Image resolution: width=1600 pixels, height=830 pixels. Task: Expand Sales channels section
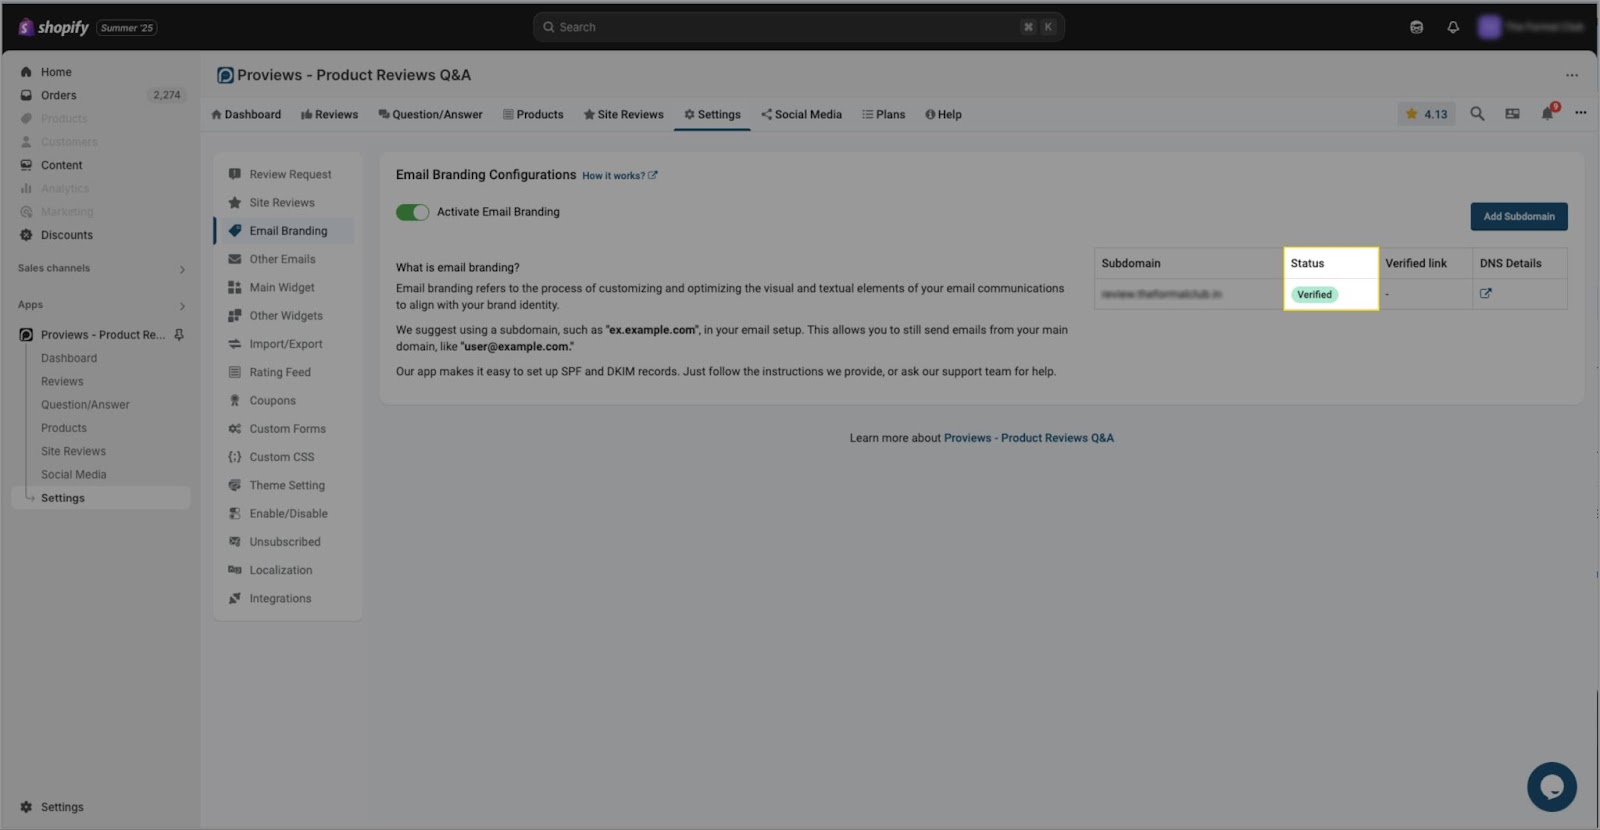[x=182, y=269]
